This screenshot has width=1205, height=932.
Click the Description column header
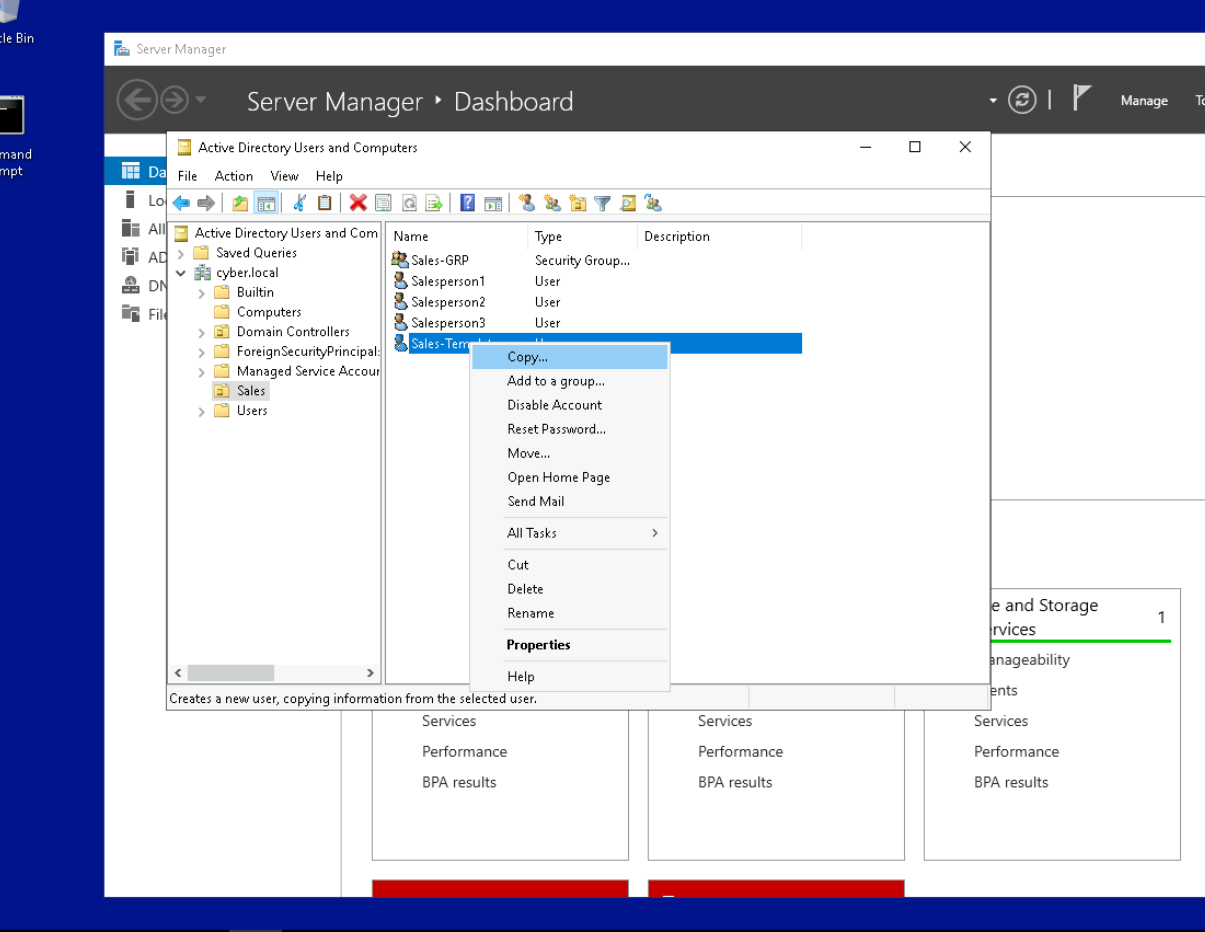point(719,237)
